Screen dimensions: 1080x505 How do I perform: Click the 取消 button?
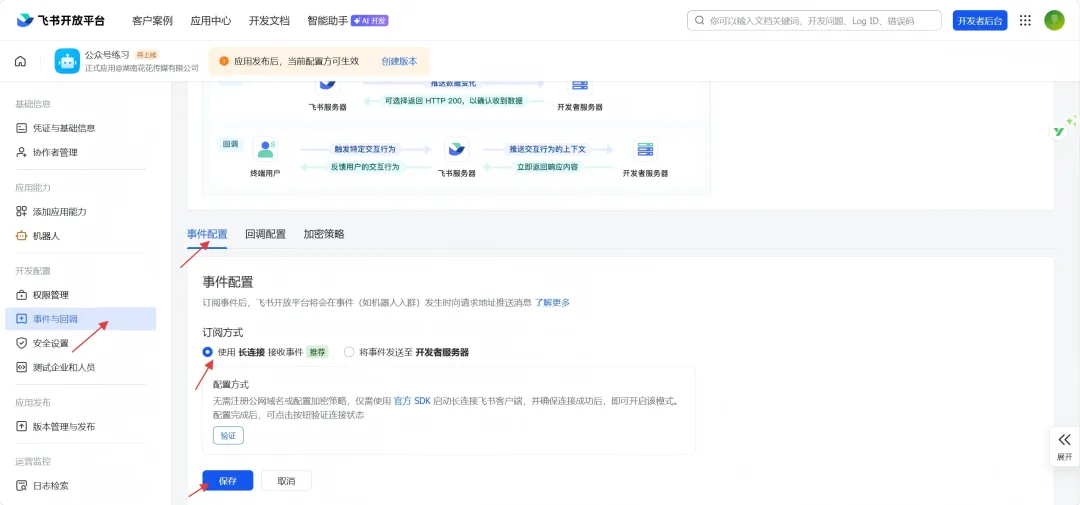tap(287, 481)
